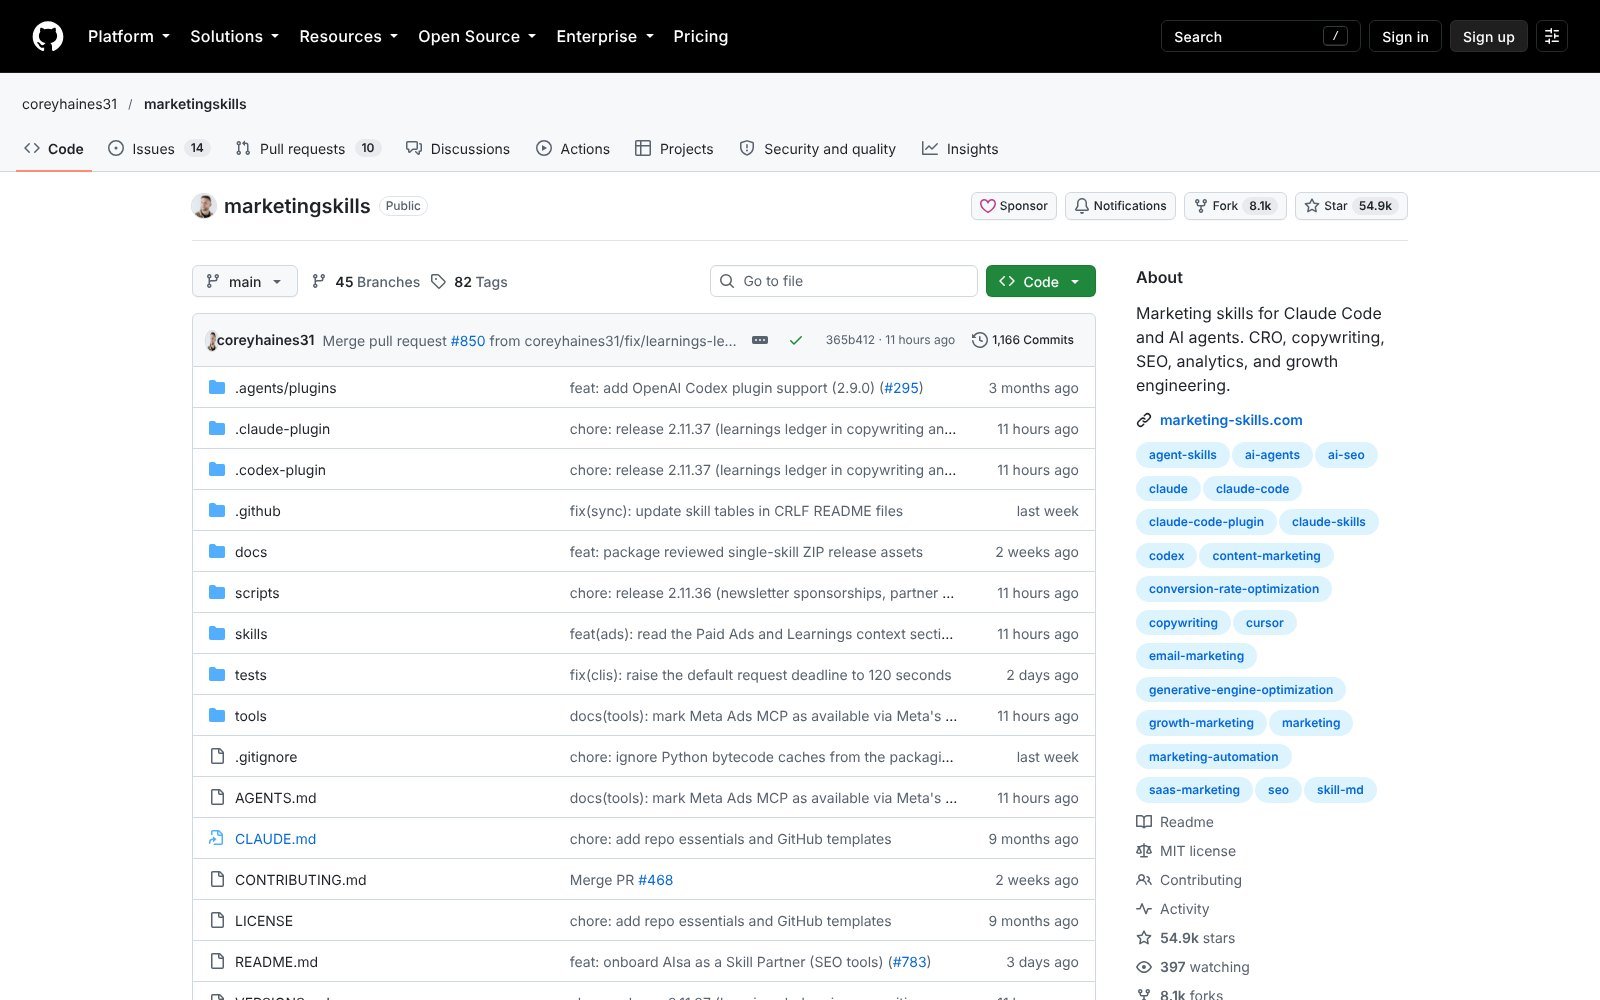Click the eye icon next to 397 watching
The height and width of the screenshot is (1000, 1600).
pos(1144,967)
